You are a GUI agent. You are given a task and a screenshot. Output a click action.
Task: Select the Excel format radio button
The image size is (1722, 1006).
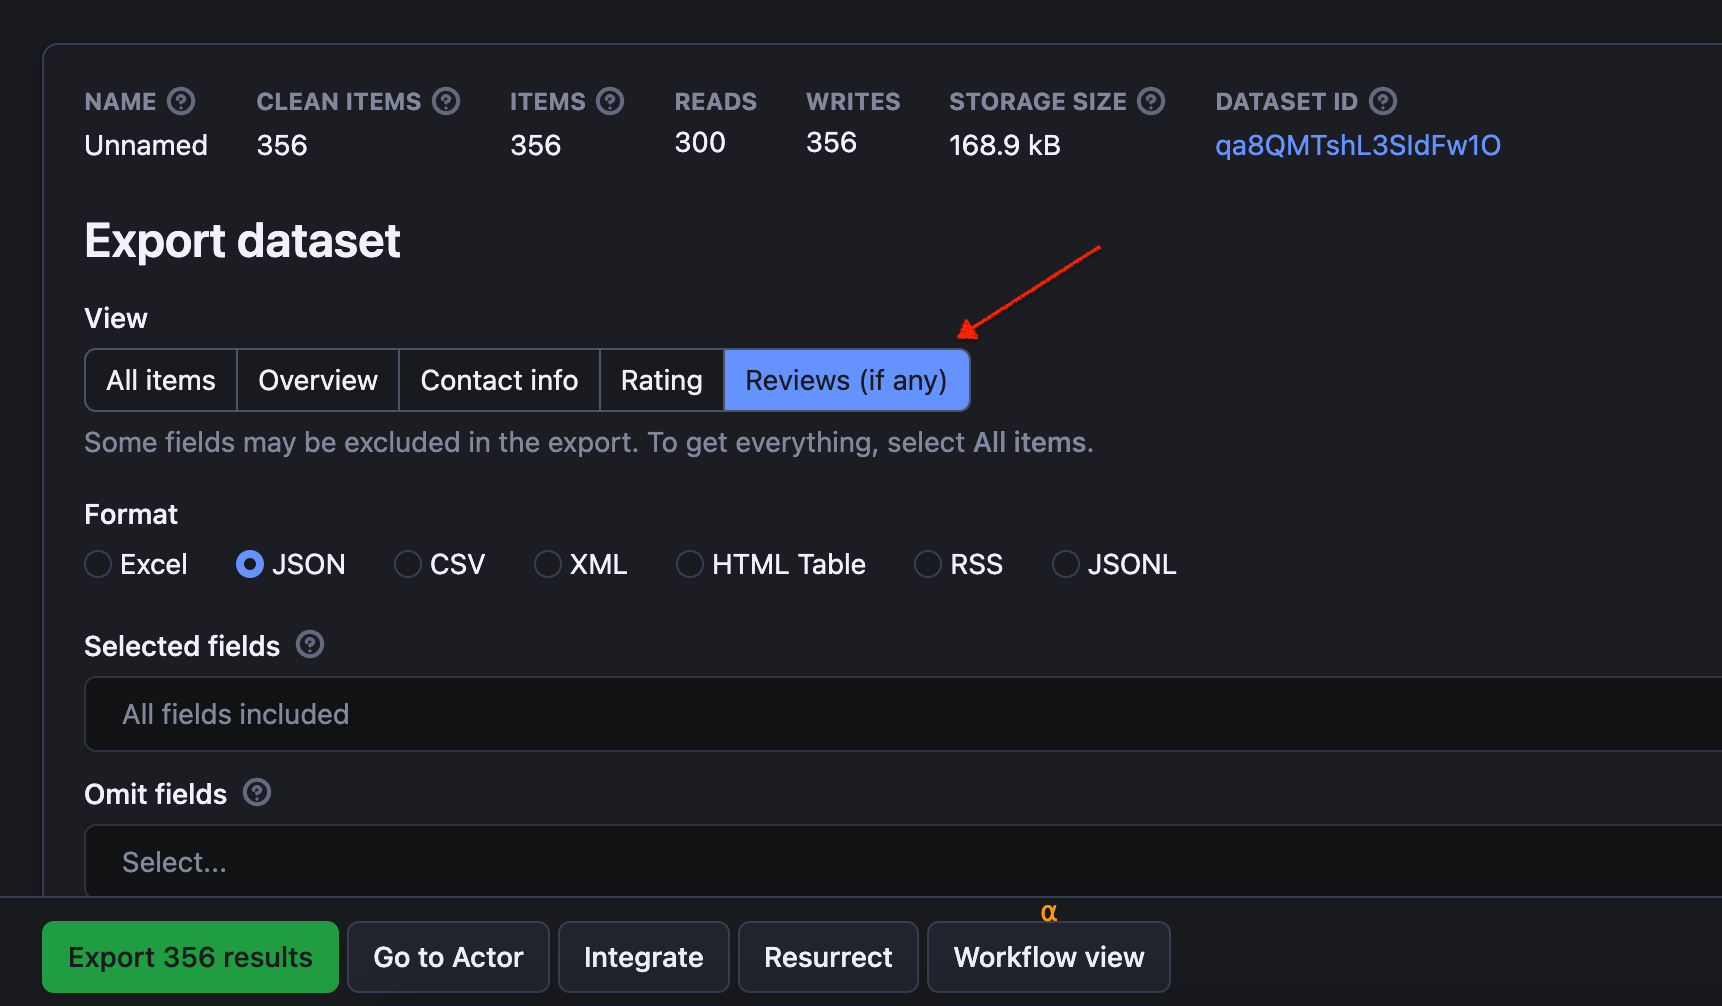(98, 564)
